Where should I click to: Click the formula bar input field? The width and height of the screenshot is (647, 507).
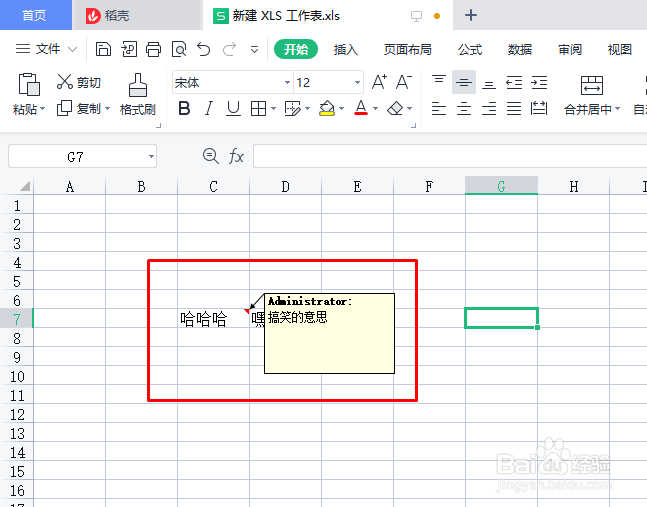point(450,156)
